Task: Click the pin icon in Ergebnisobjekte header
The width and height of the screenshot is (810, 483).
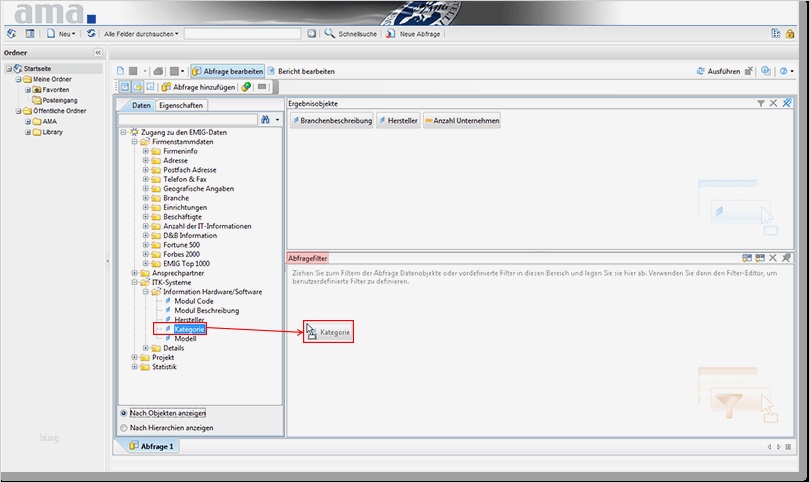Action: (x=787, y=103)
